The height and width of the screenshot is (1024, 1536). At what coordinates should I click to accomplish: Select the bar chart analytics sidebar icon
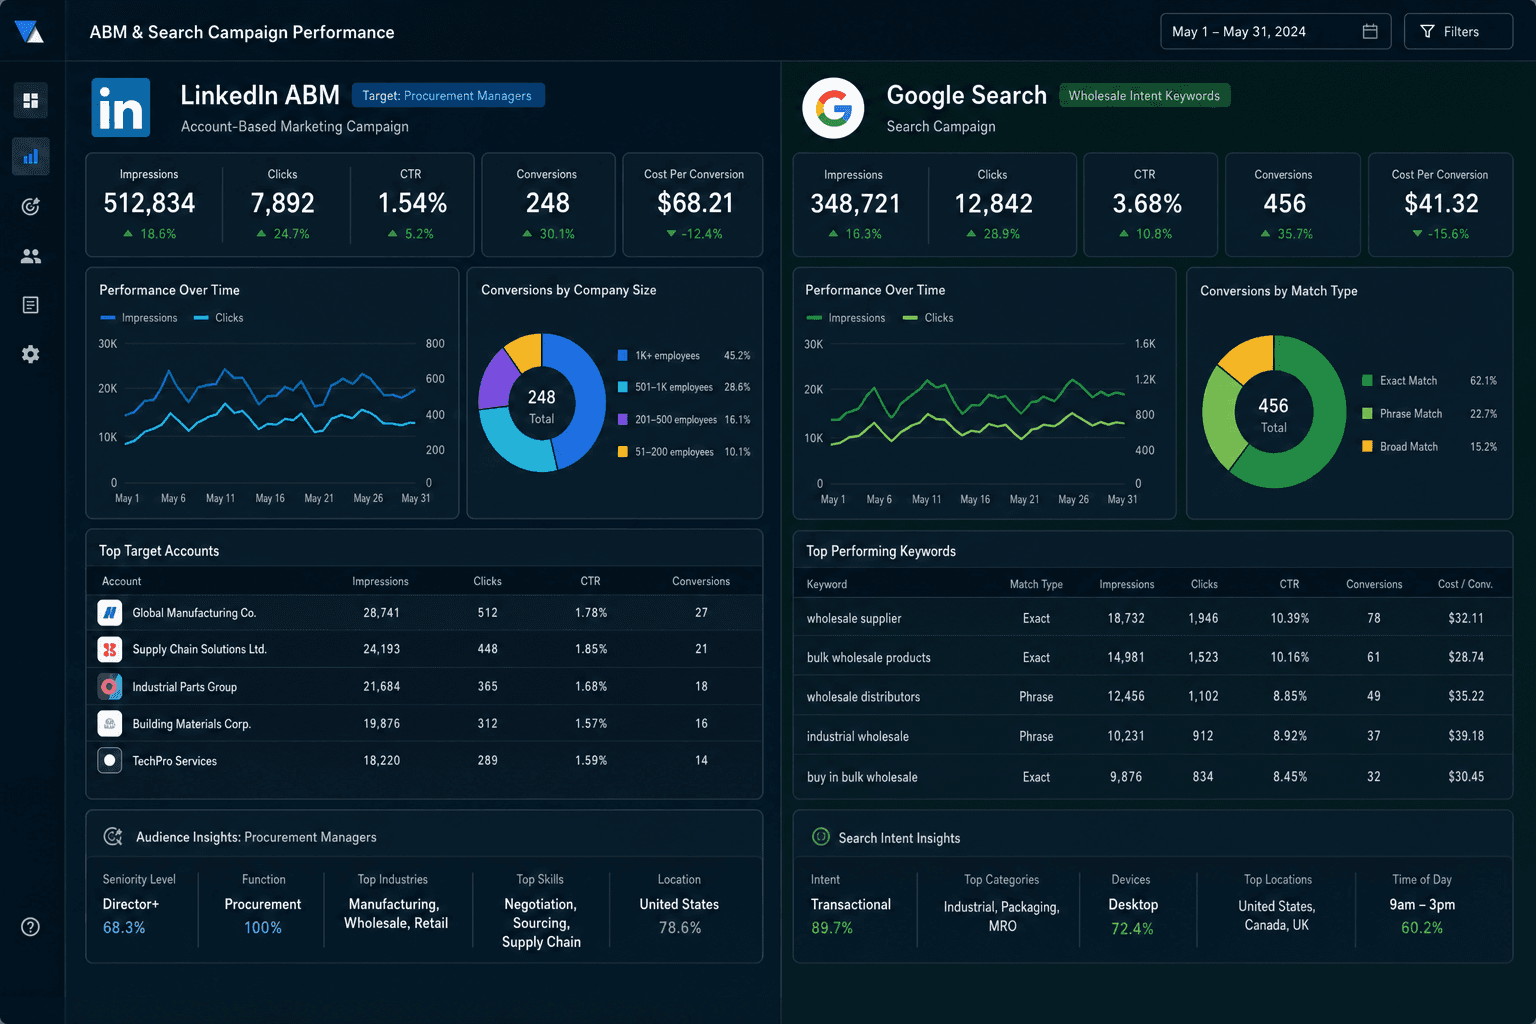31,157
